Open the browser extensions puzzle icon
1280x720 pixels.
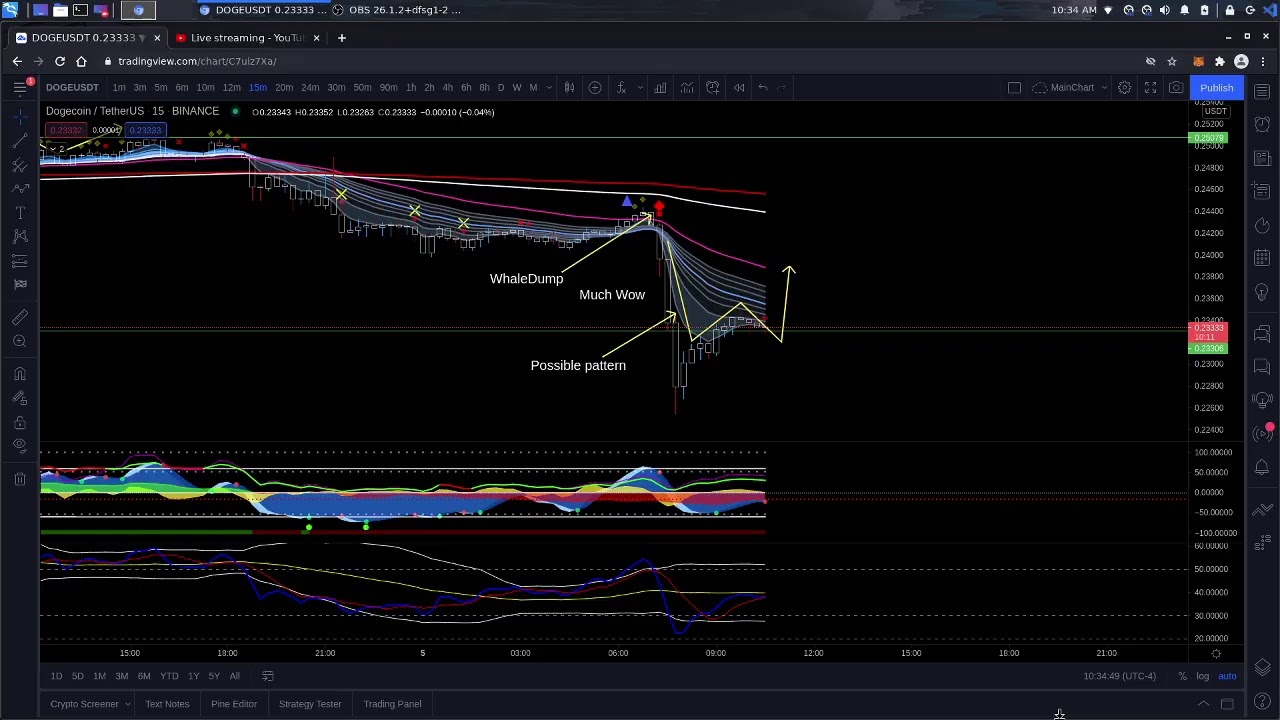(1219, 62)
